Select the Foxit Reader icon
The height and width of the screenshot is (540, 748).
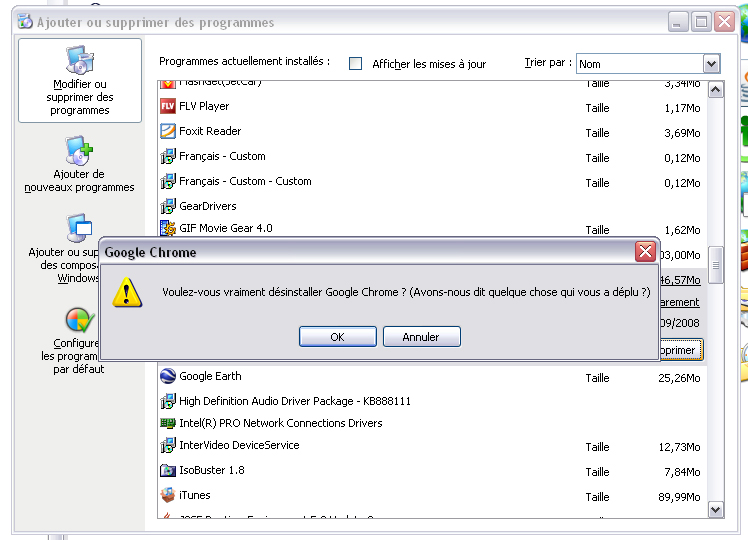coord(168,131)
